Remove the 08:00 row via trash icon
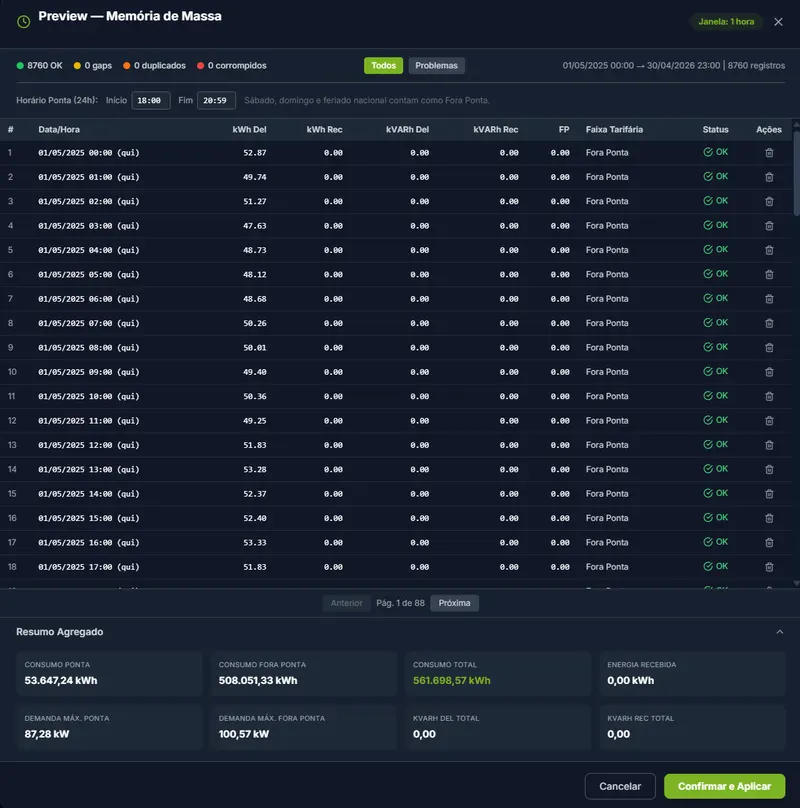 click(x=769, y=348)
